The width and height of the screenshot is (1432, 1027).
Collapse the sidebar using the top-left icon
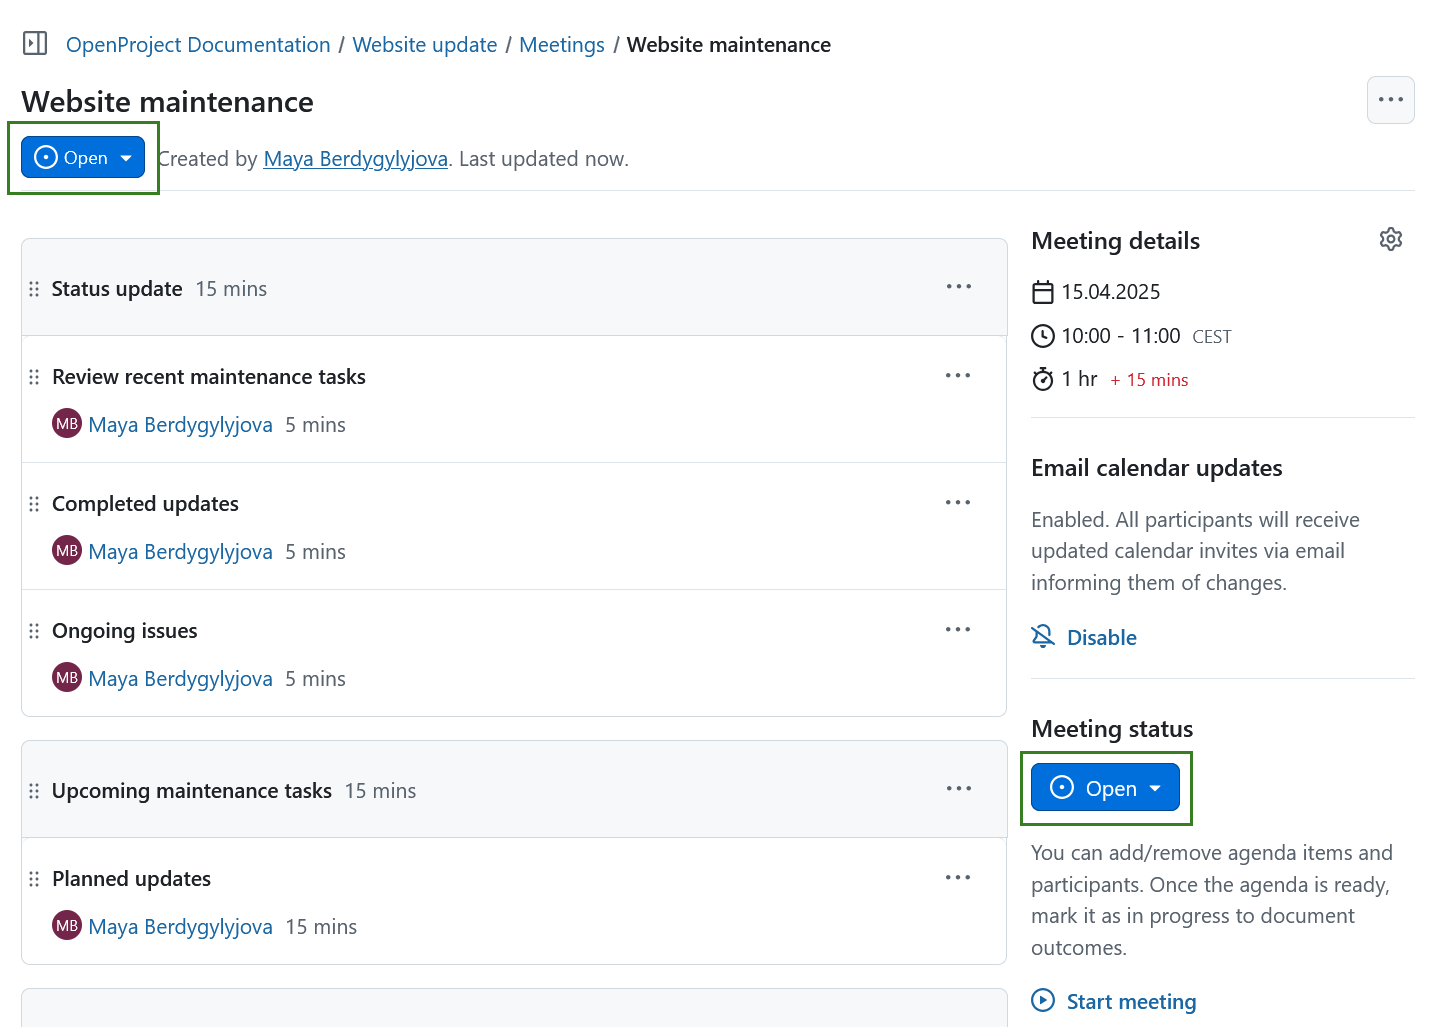click(x=34, y=43)
